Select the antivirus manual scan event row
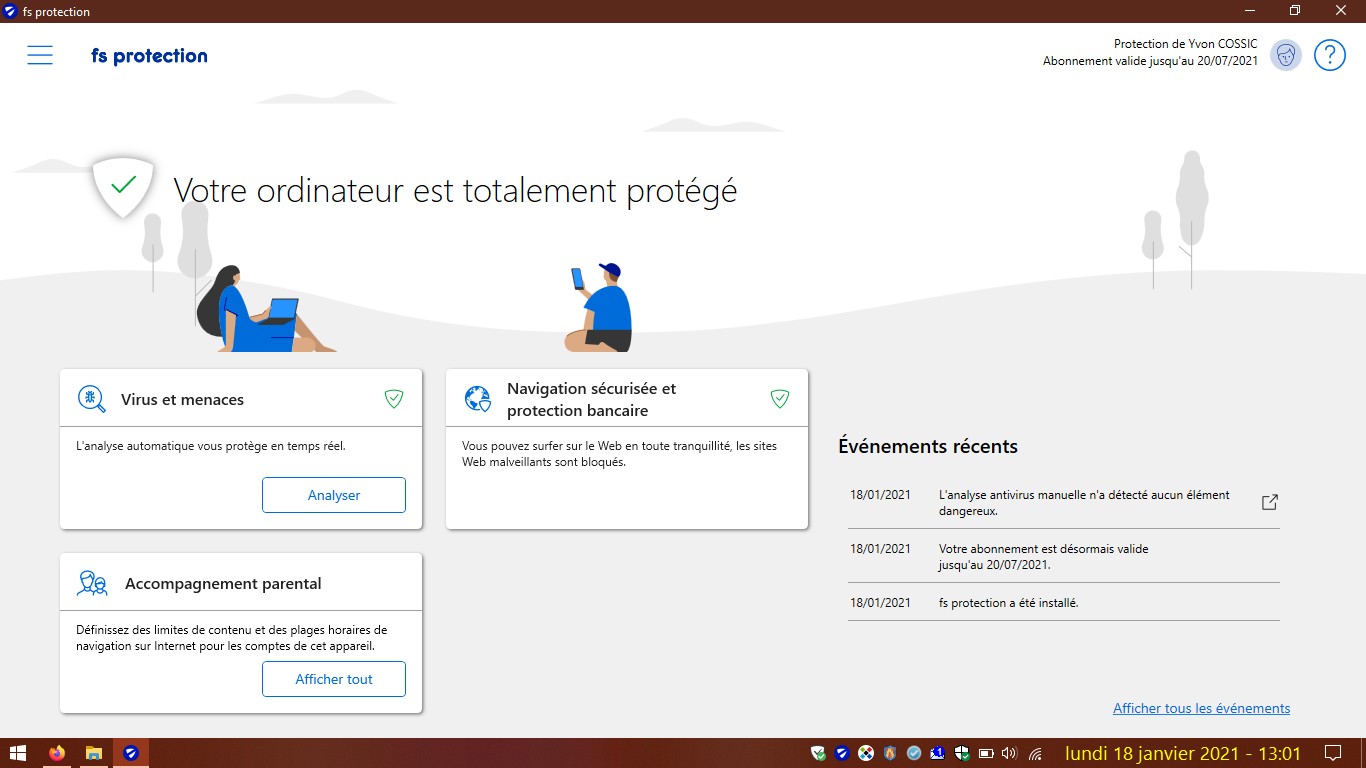 (1064, 502)
